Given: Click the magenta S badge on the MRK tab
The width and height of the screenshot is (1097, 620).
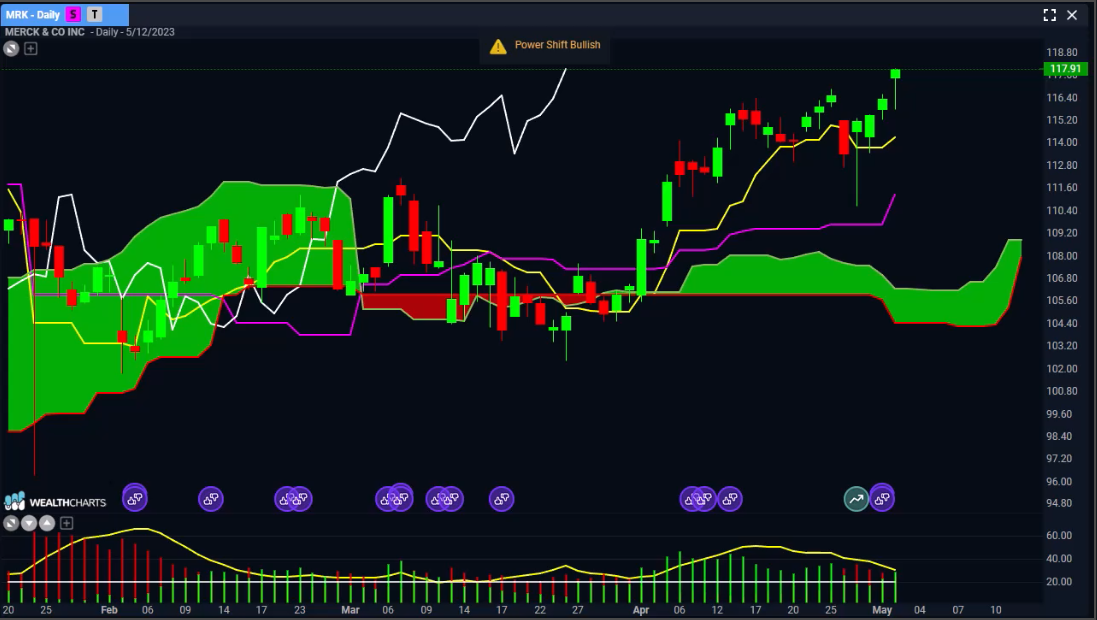Looking at the screenshot, I should click(73, 14).
